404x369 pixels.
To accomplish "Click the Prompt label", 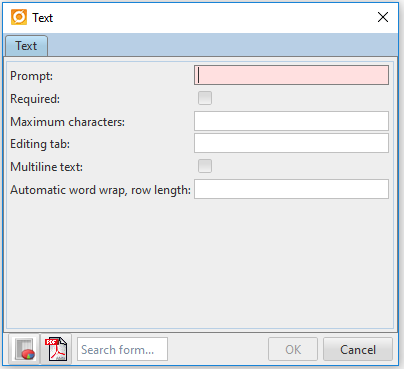I will click(31, 76).
